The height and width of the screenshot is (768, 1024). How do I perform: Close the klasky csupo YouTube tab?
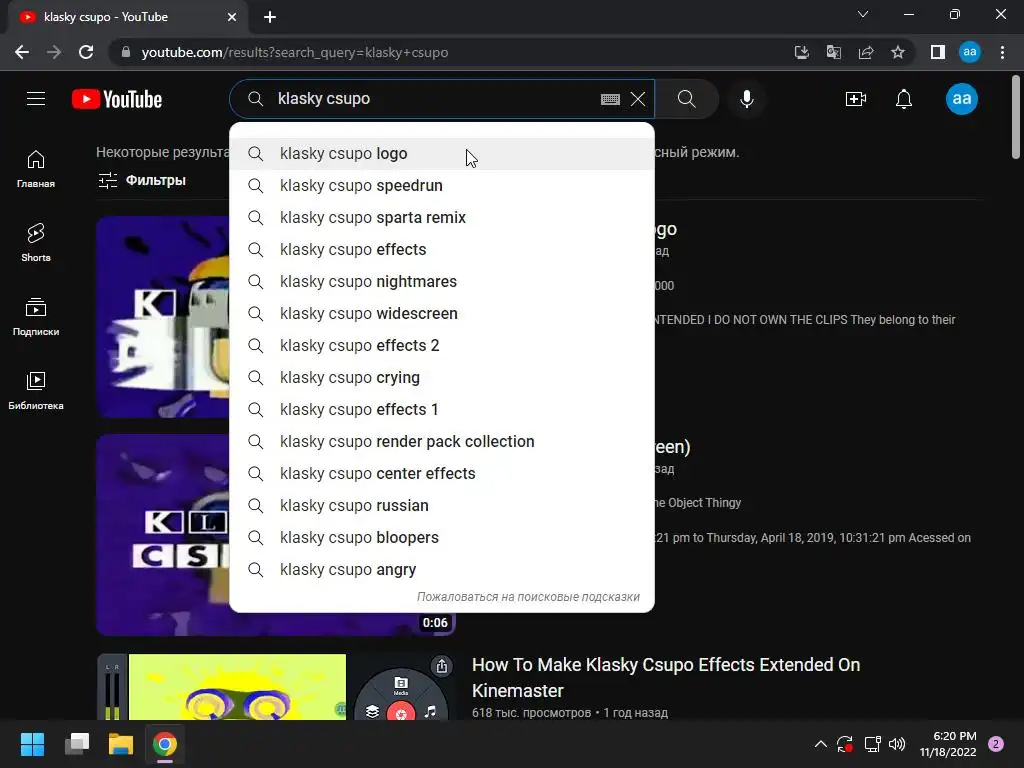[x=232, y=17]
